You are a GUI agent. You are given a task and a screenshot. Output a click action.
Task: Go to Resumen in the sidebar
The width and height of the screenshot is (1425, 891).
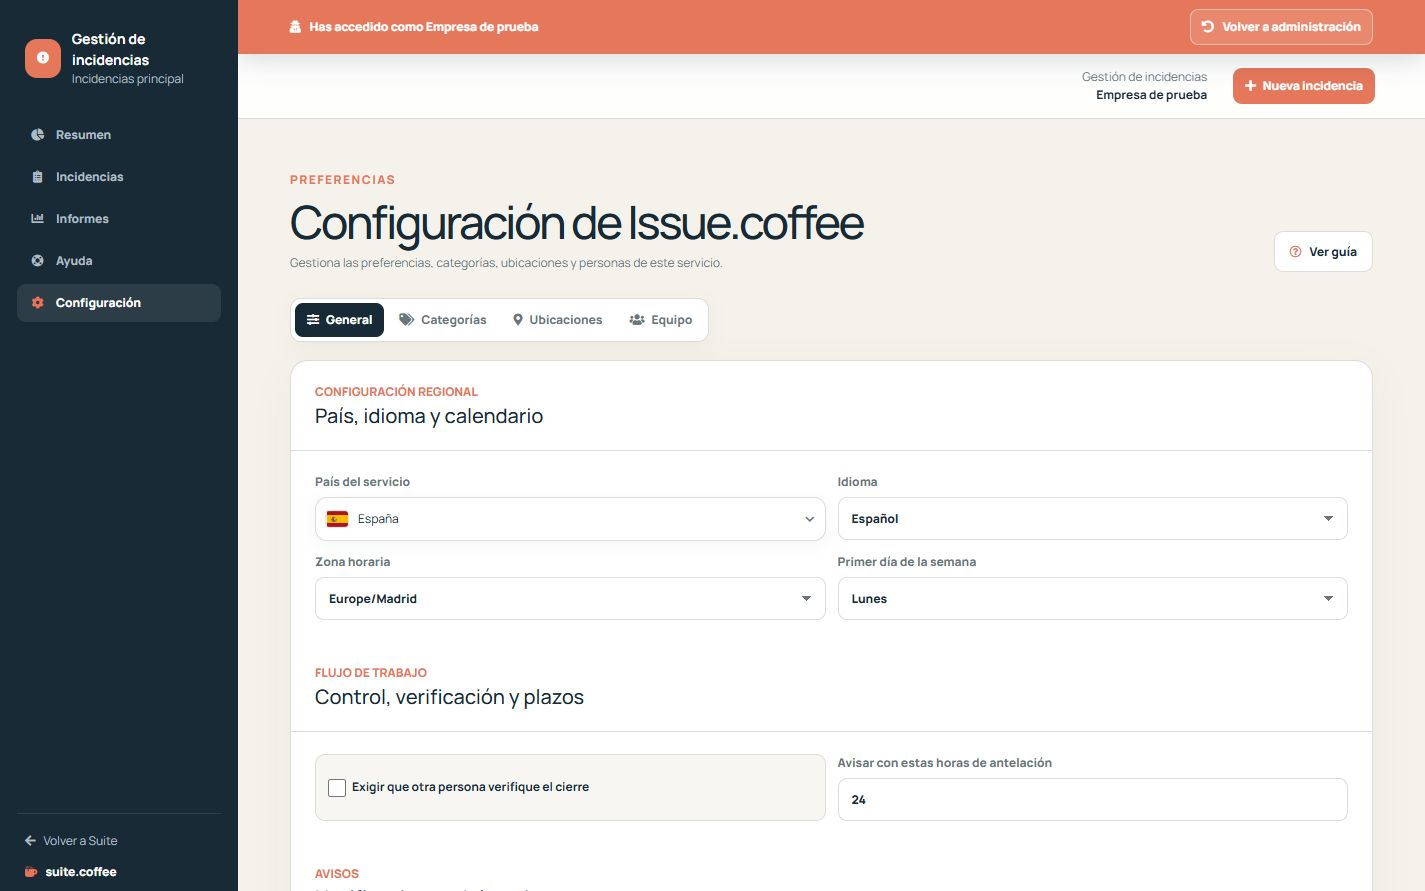tap(119, 135)
